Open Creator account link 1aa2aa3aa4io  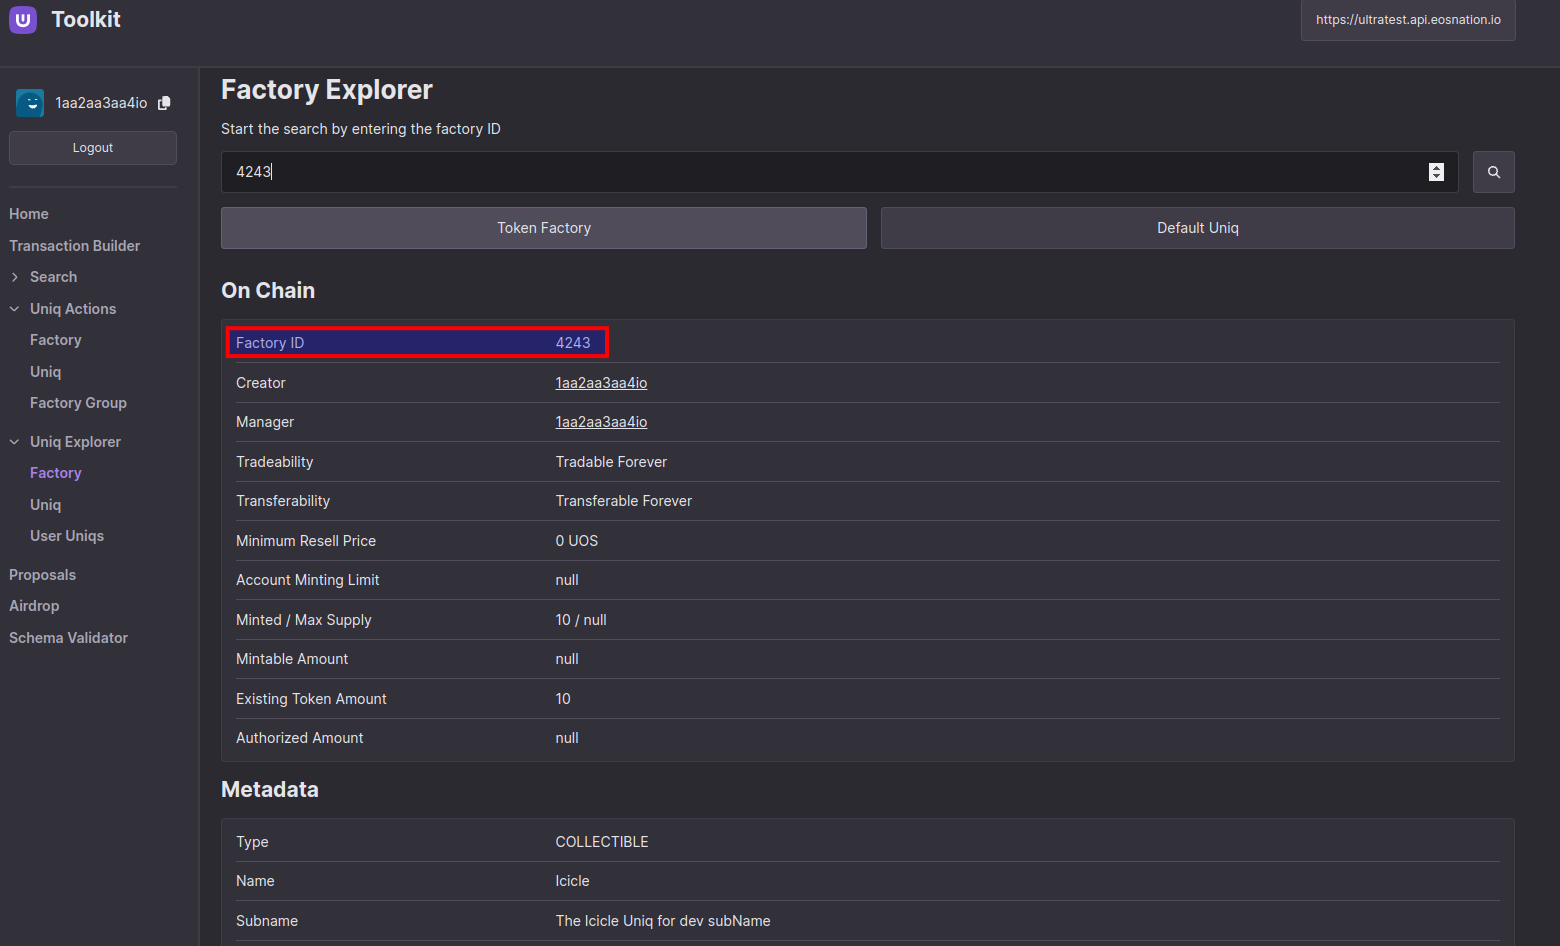(601, 383)
